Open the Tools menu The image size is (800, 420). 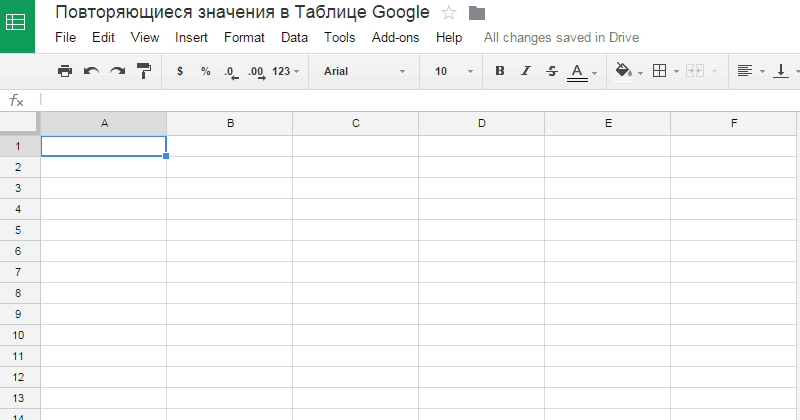tap(339, 38)
